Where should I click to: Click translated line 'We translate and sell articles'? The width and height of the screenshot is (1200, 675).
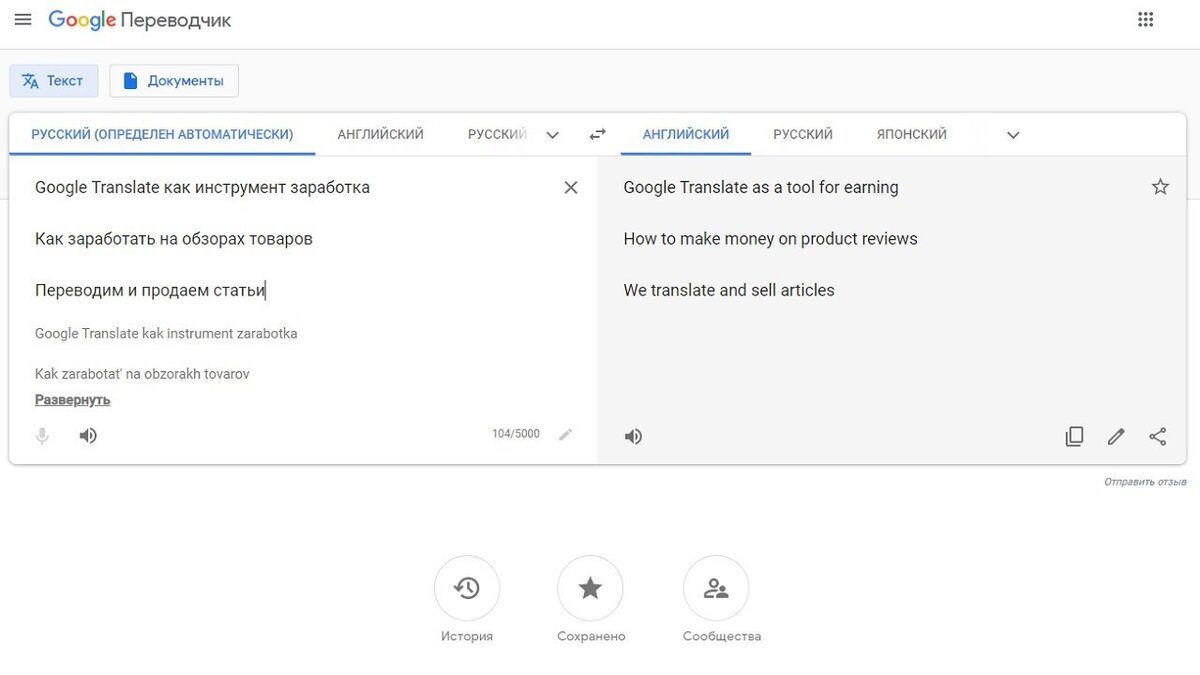coord(729,290)
